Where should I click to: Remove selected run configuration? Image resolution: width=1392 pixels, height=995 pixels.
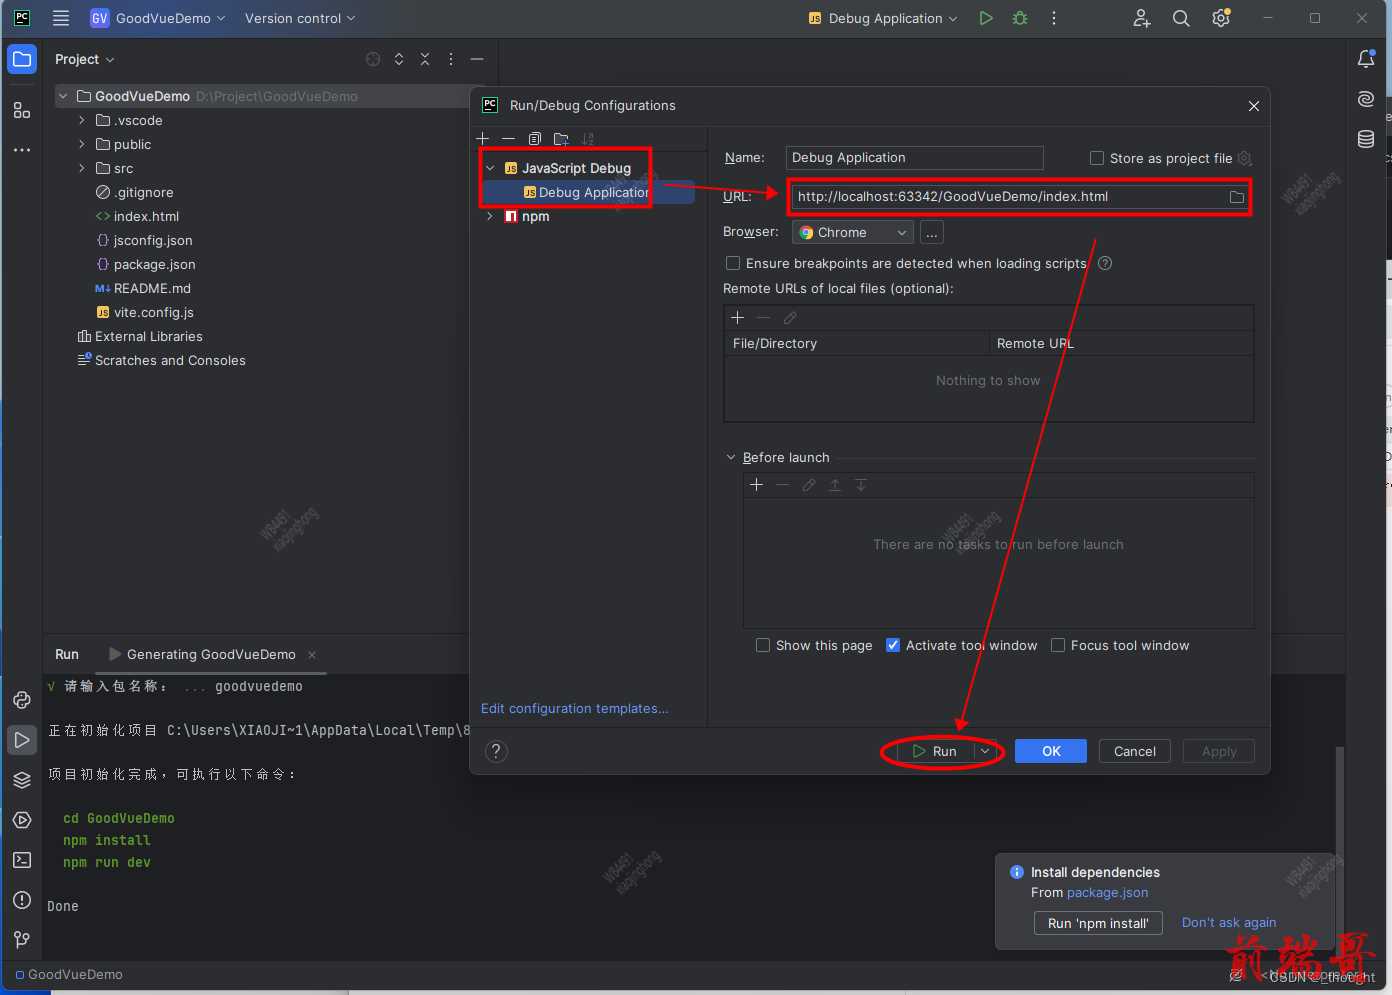click(x=508, y=138)
